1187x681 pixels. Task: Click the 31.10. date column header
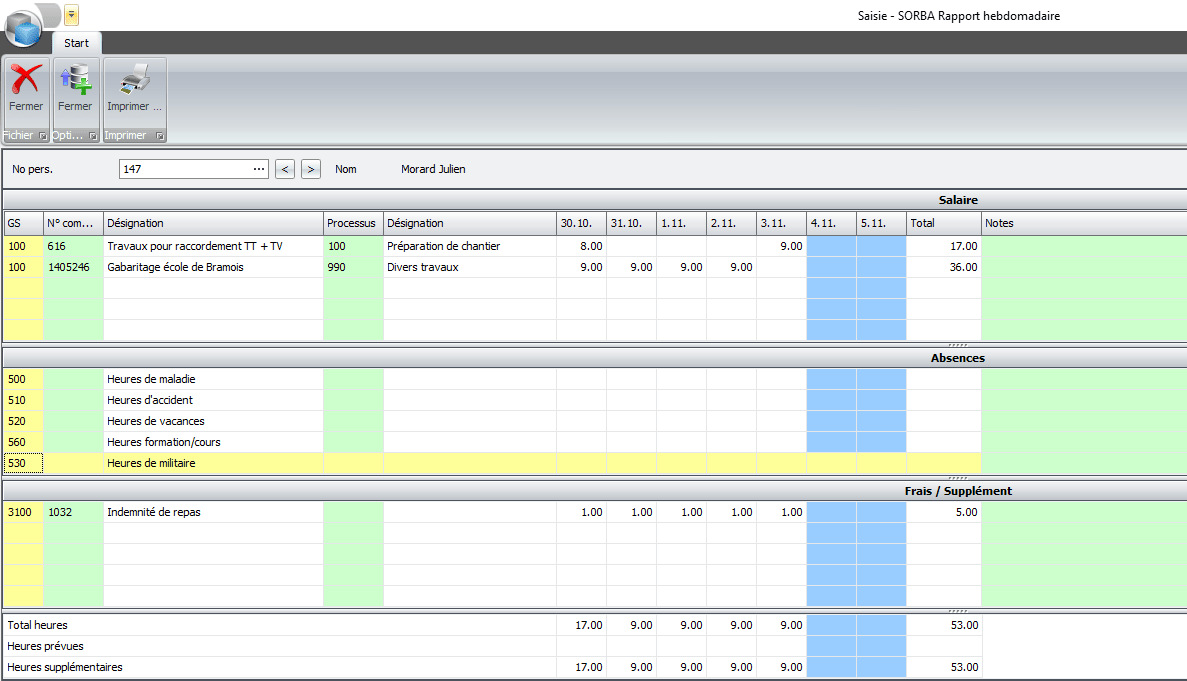tap(631, 223)
